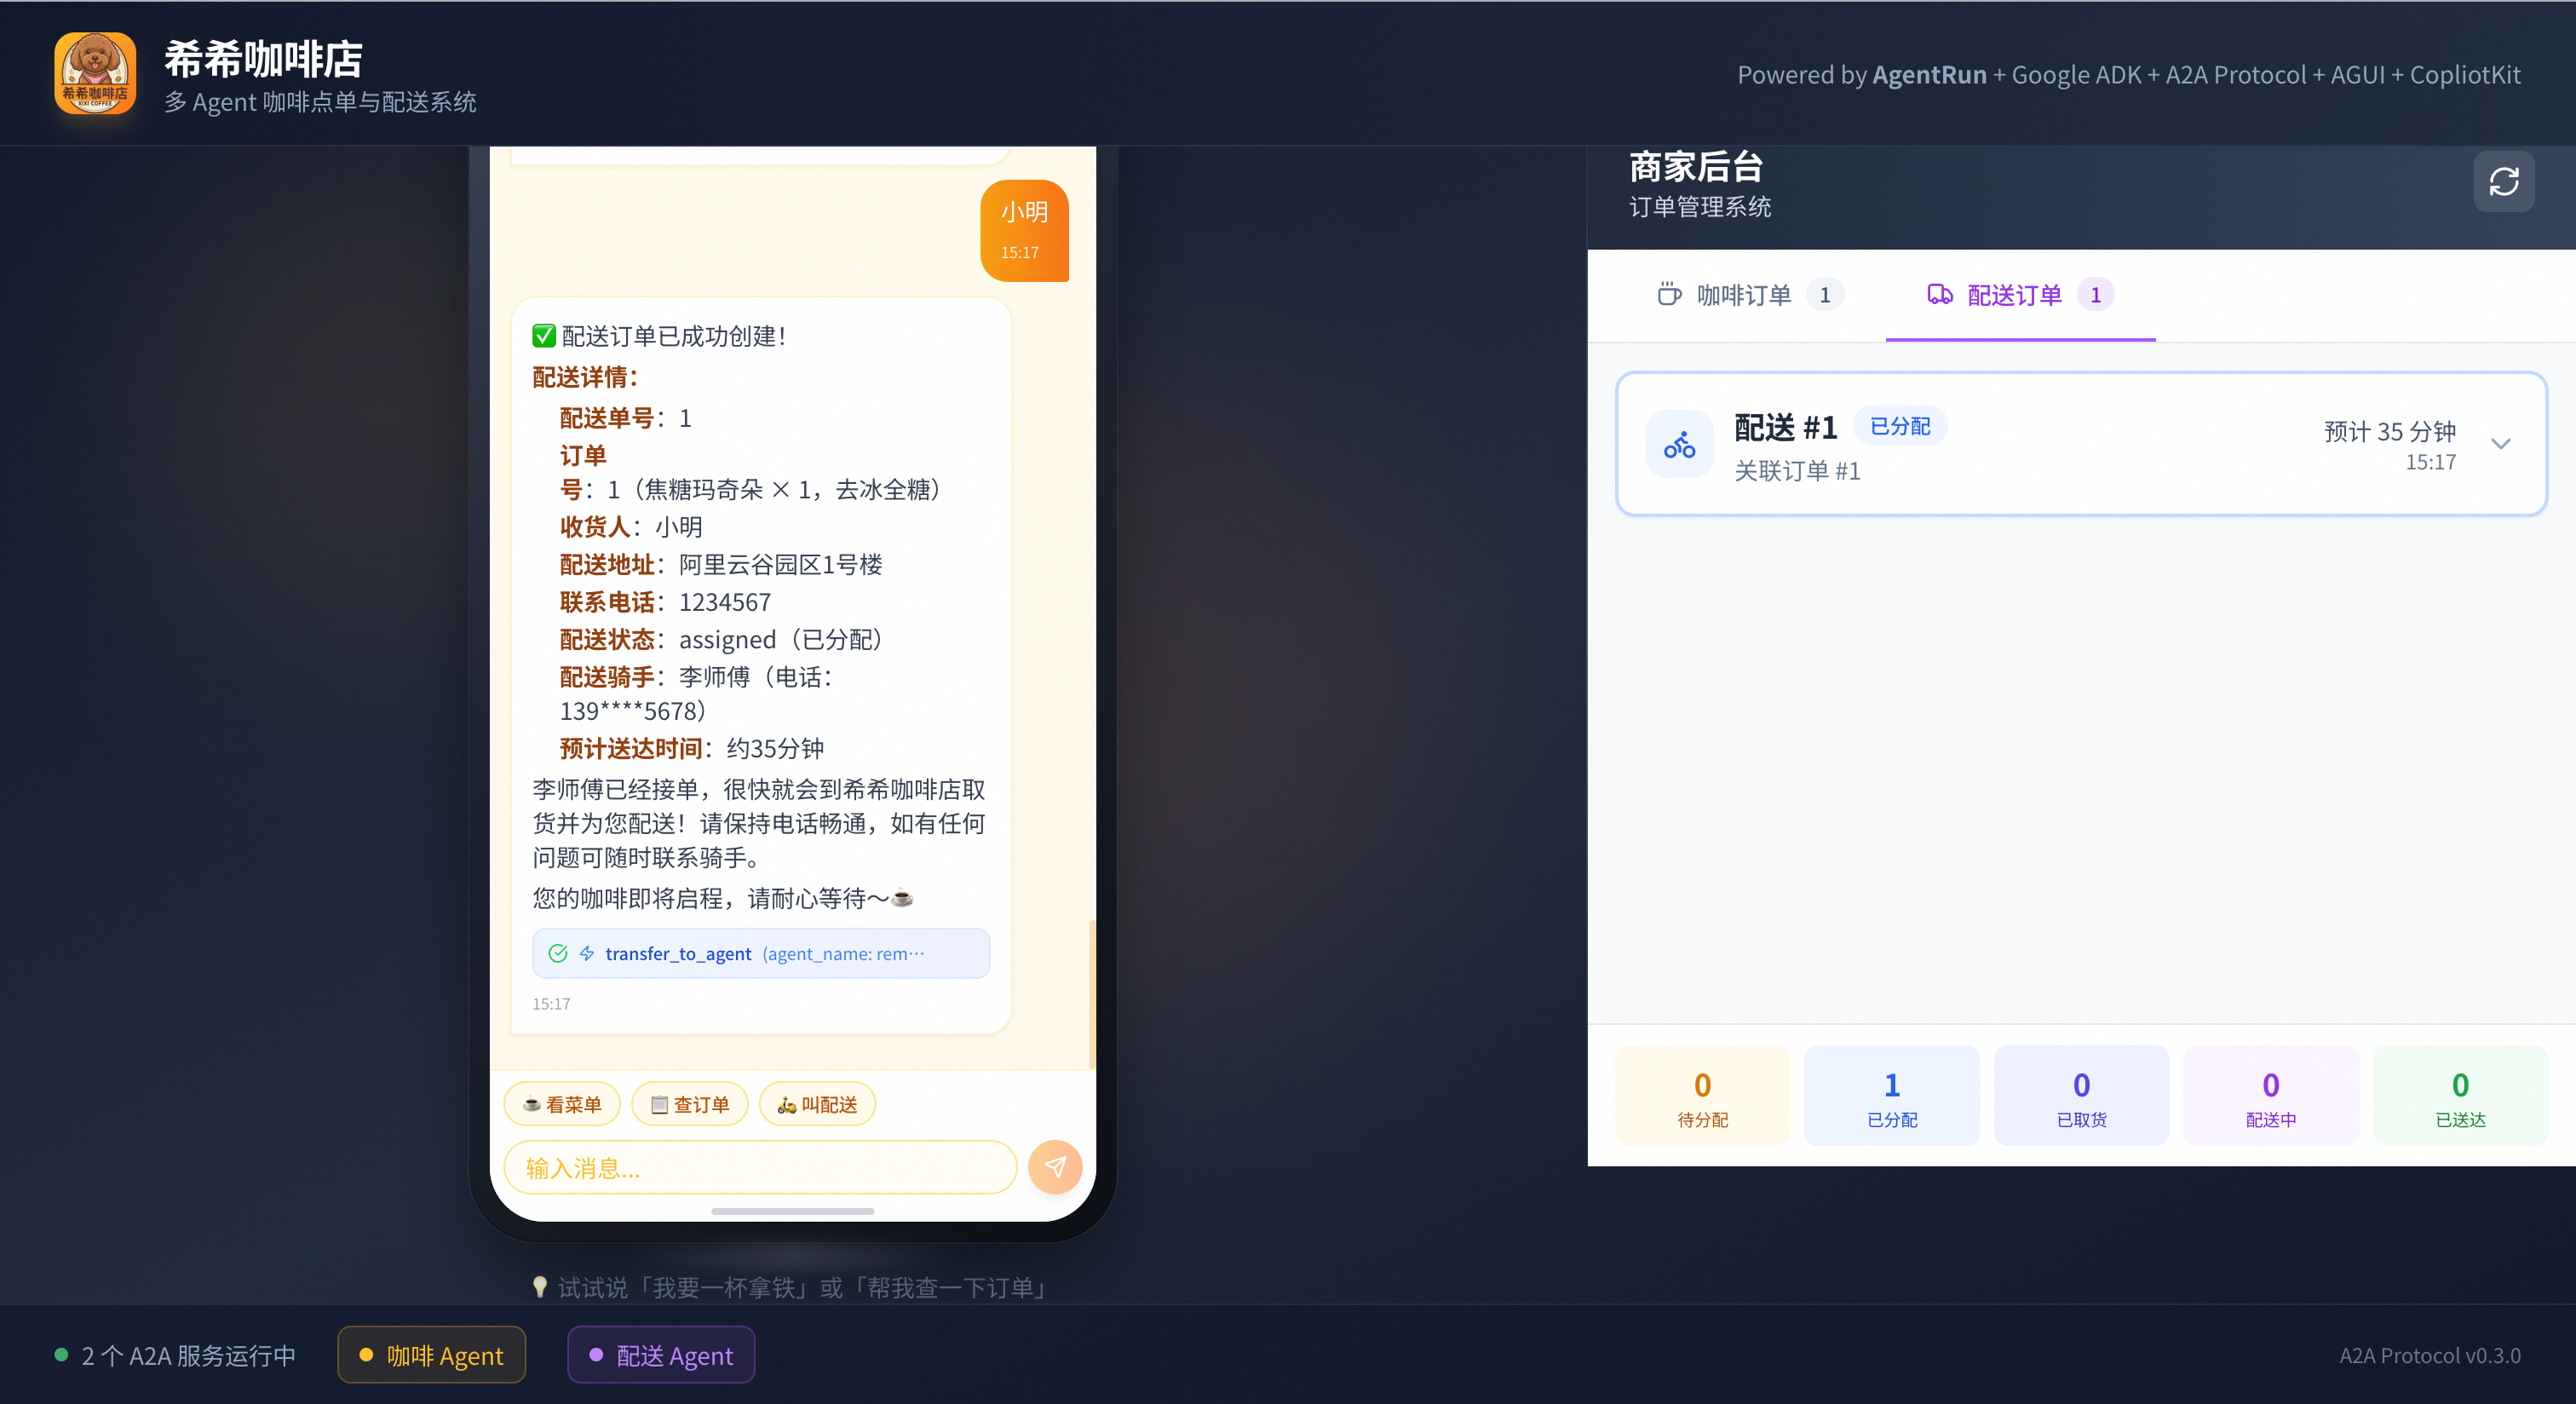Expand the 配送 #1 card chevron
2576x1404 pixels.
[x=2501, y=444]
